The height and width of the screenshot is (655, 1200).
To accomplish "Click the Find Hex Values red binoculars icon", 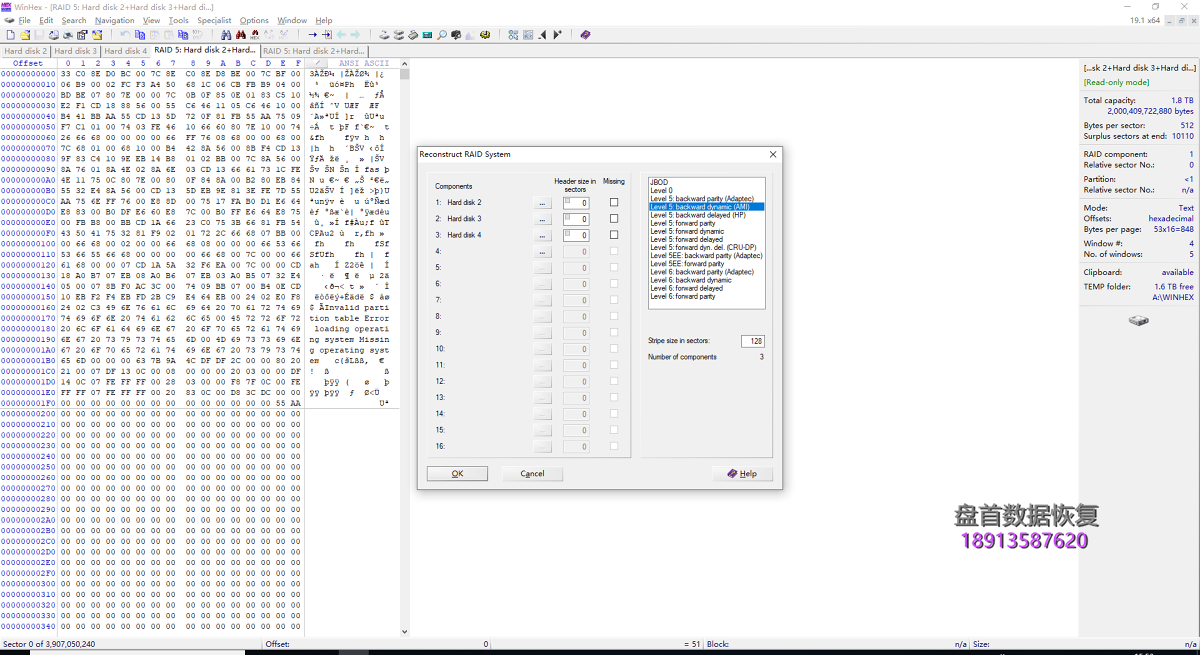I will (x=241, y=35).
